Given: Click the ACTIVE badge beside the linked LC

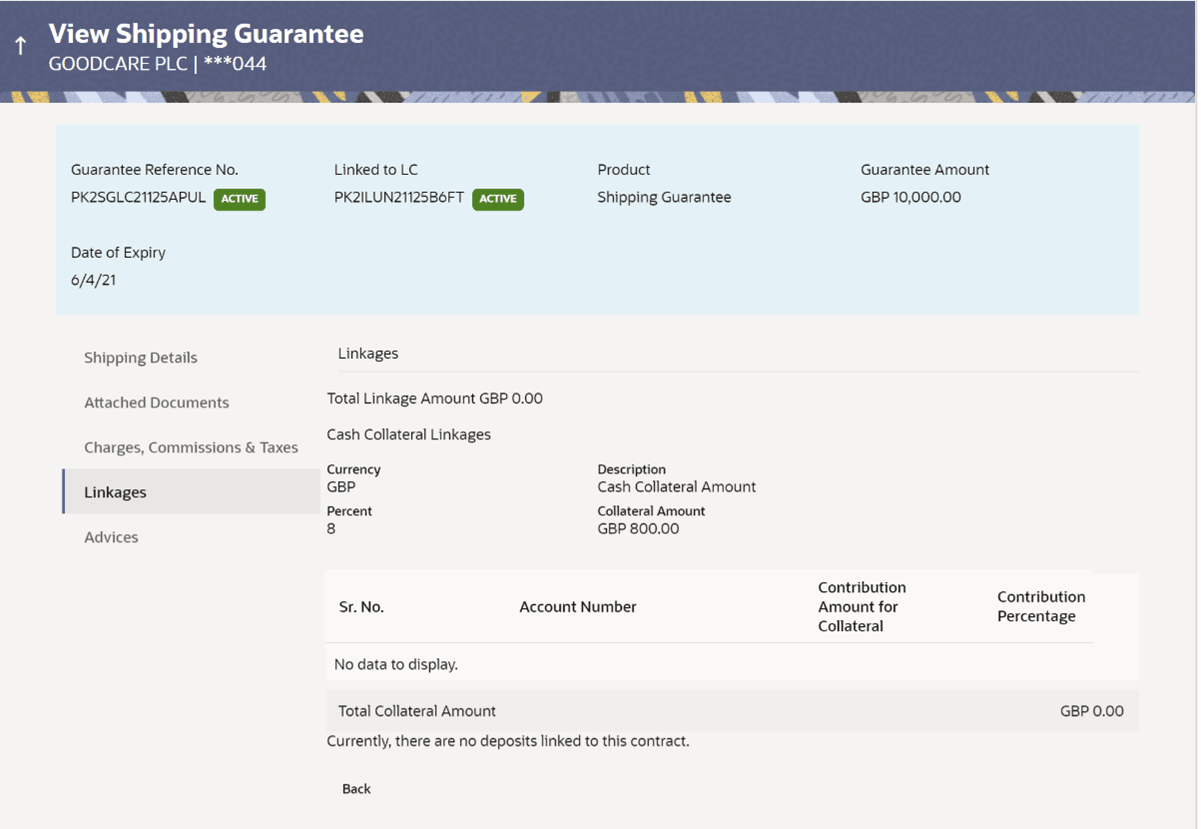Looking at the screenshot, I should point(497,199).
